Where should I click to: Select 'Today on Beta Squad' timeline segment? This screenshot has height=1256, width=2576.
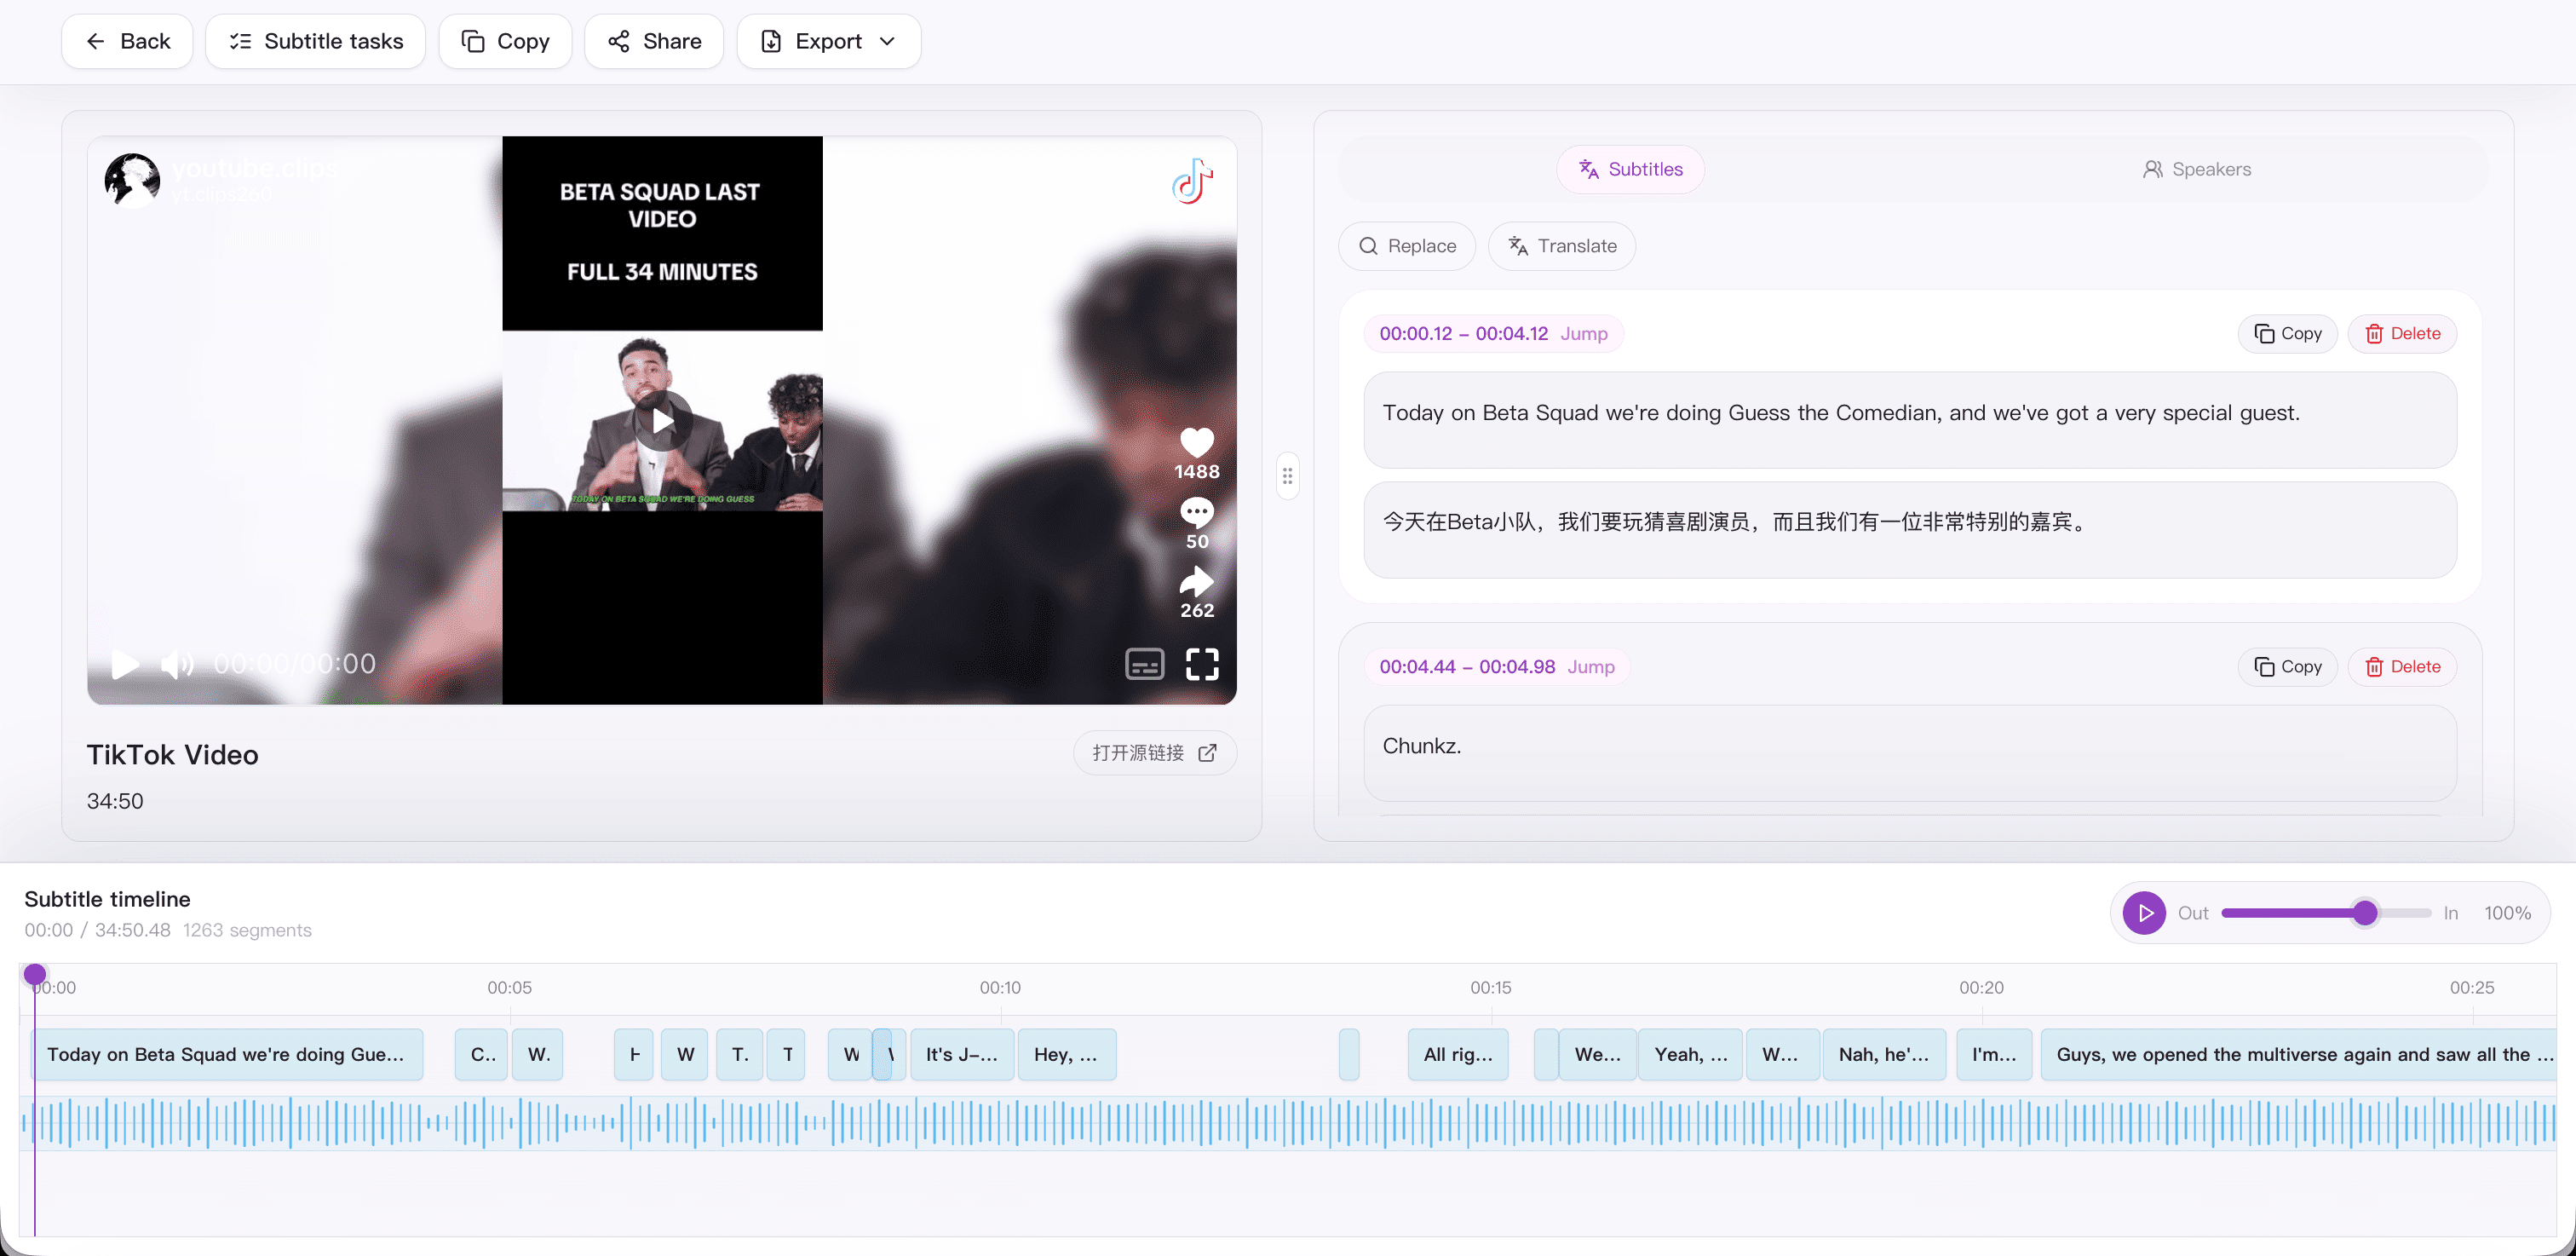tap(229, 1055)
